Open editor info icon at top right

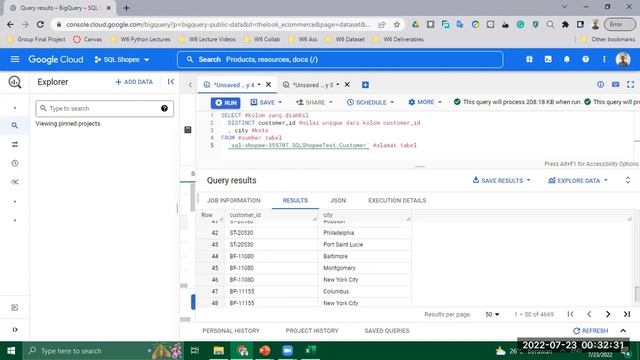(x=600, y=84)
